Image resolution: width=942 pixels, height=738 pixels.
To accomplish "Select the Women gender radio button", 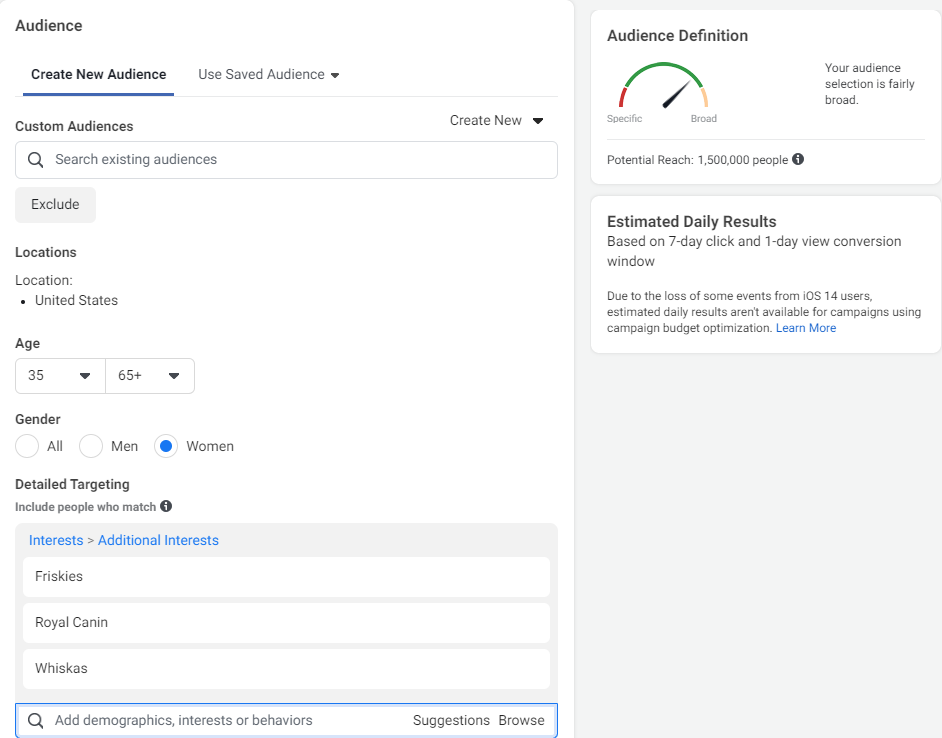I will tap(166, 446).
